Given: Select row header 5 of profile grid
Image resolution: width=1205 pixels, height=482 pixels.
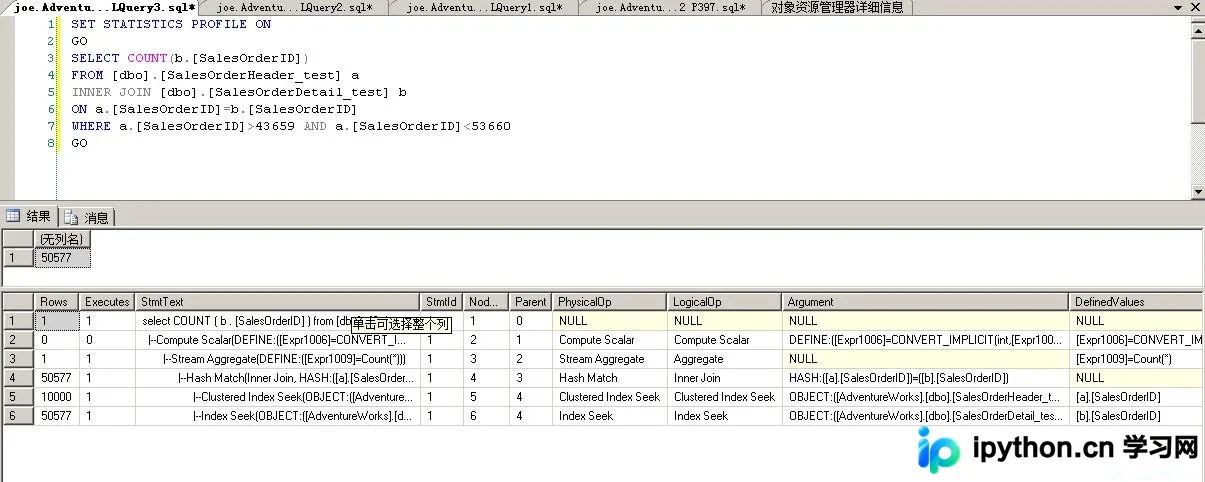Looking at the screenshot, I should tap(18, 397).
